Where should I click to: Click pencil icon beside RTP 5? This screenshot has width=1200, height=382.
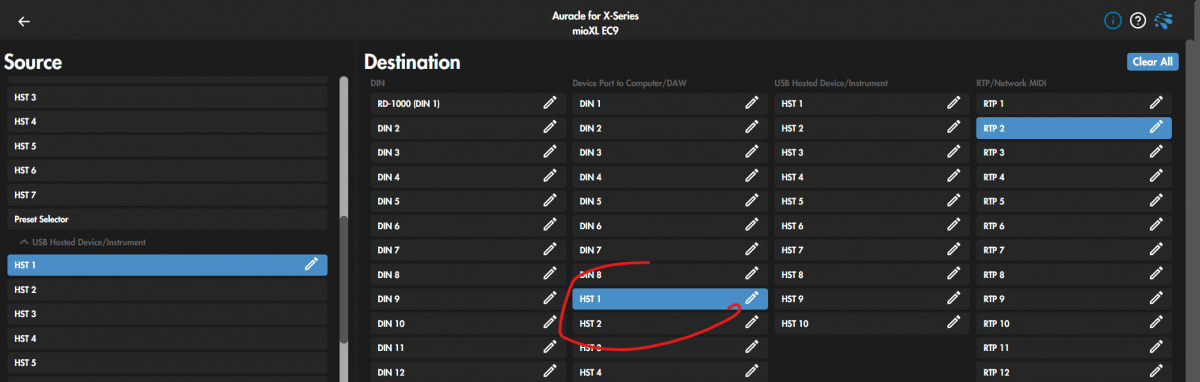(x=1156, y=201)
